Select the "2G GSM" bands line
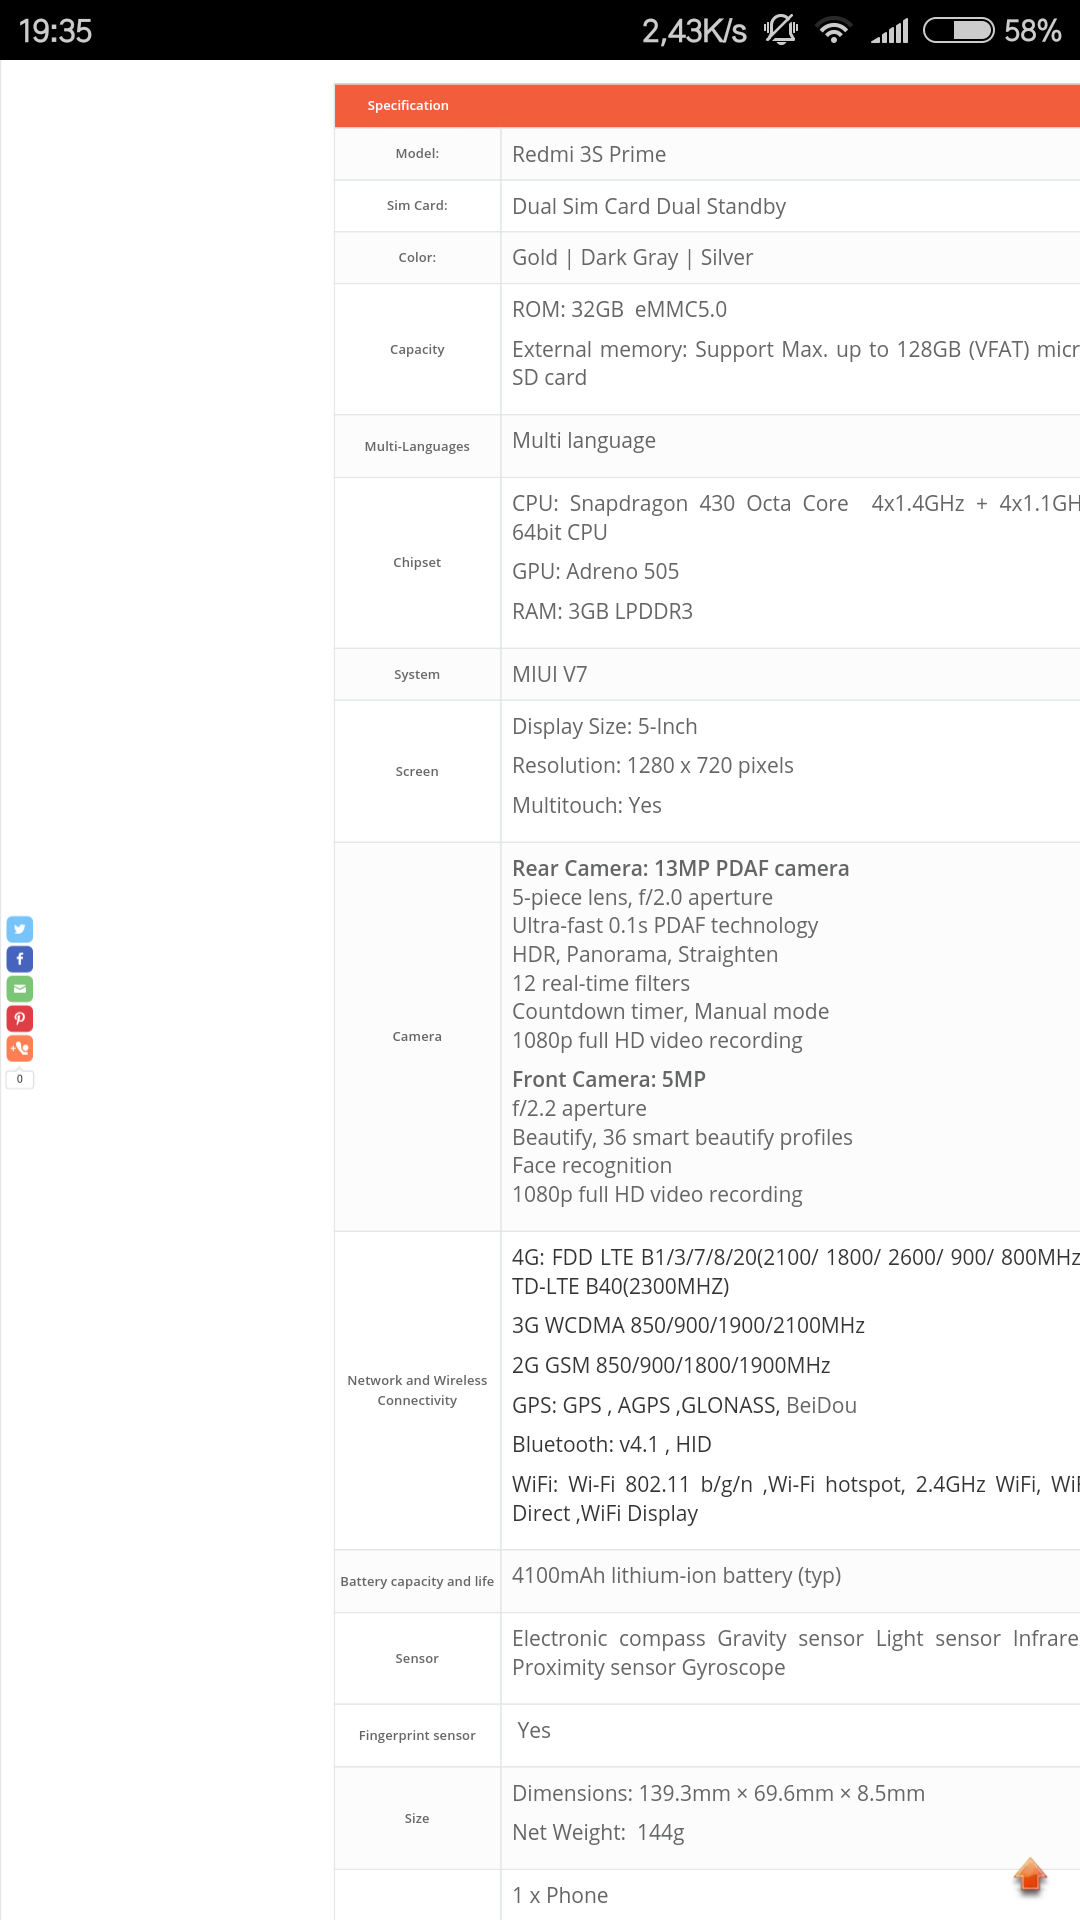Image resolution: width=1080 pixels, height=1920 pixels. 671,1365
